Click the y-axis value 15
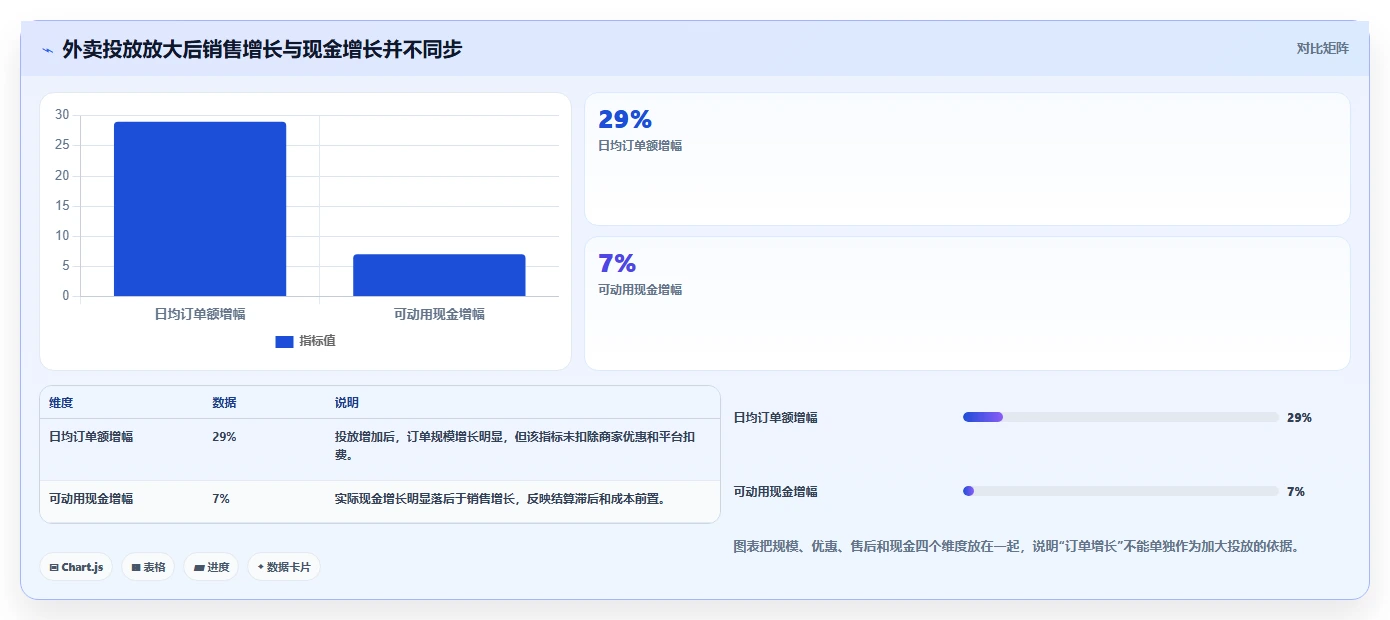The image size is (1390, 620). coord(62,206)
